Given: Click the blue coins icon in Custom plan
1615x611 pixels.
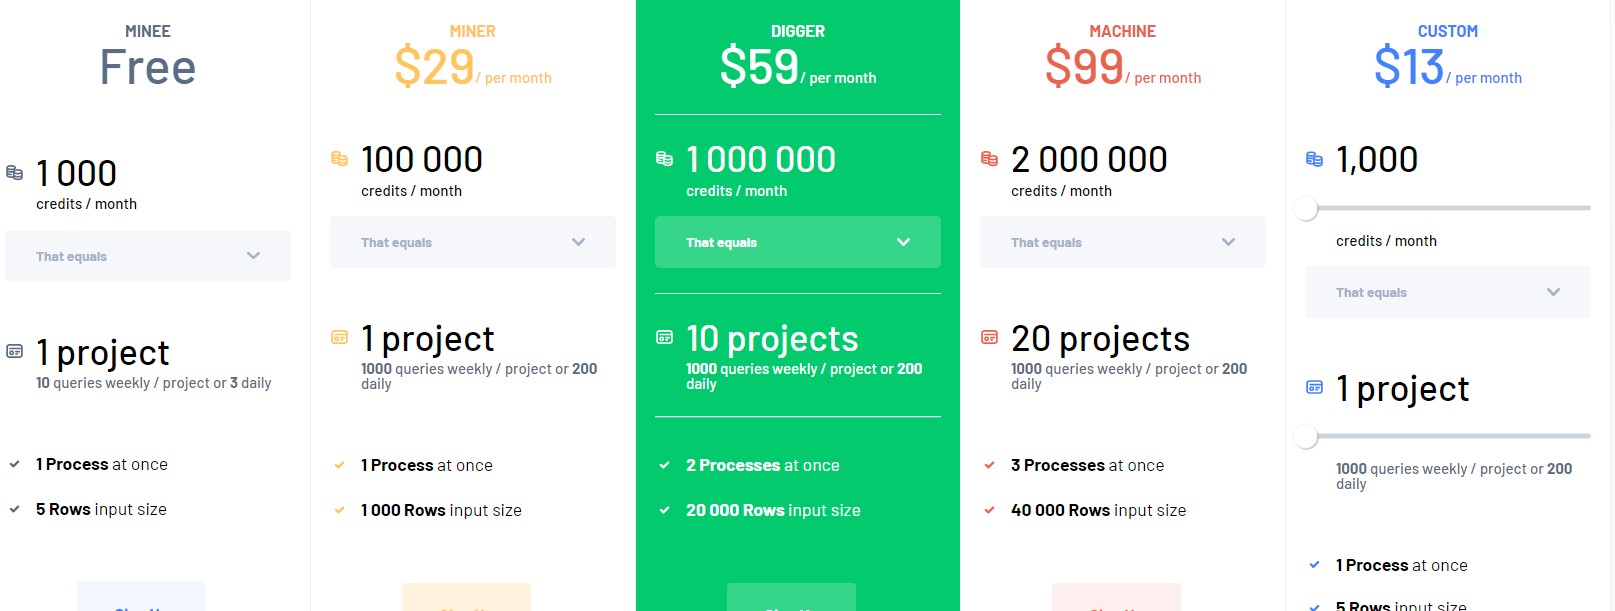Looking at the screenshot, I should [1315, 159].
